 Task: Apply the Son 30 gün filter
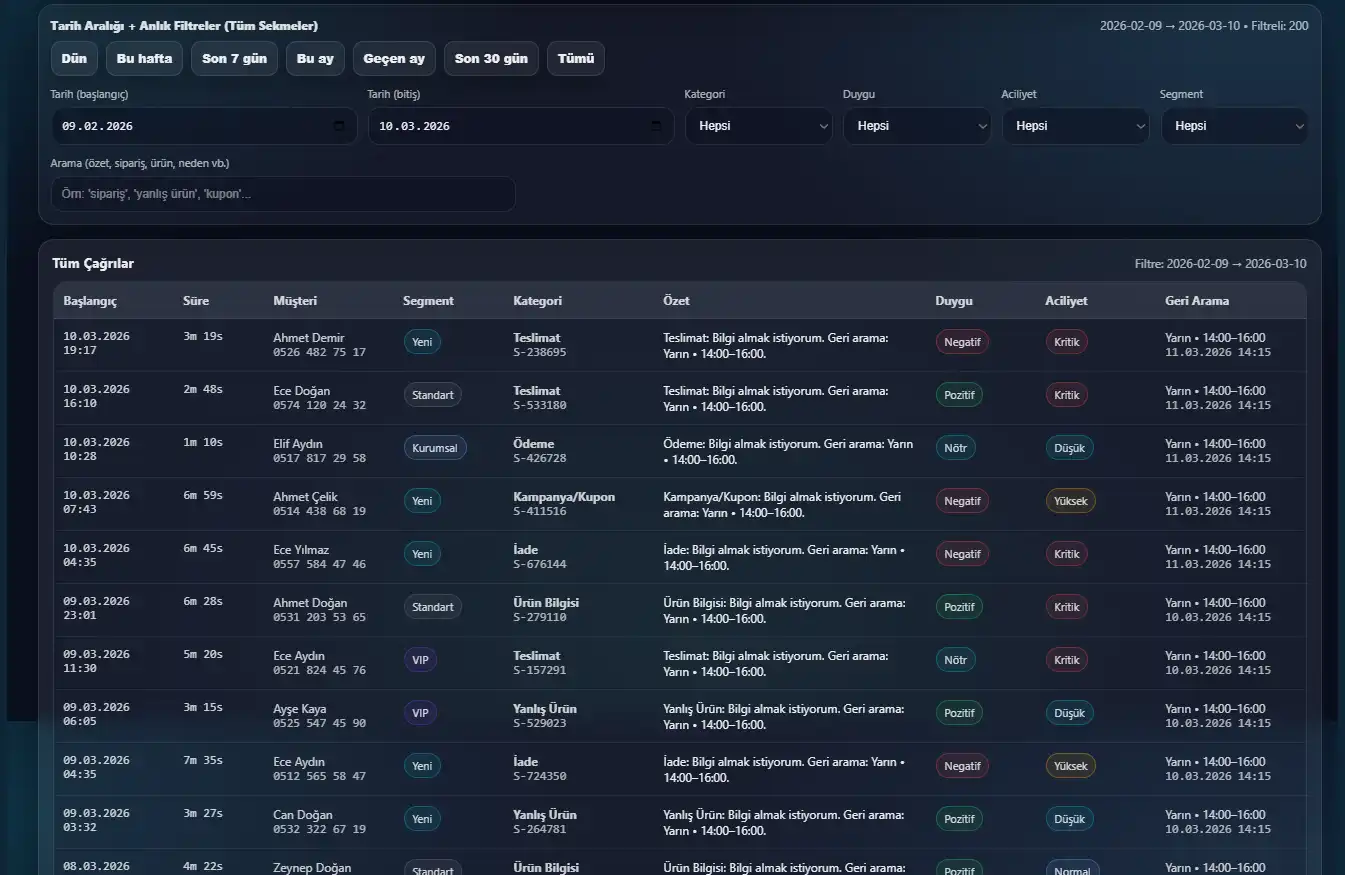click(491, 59)
